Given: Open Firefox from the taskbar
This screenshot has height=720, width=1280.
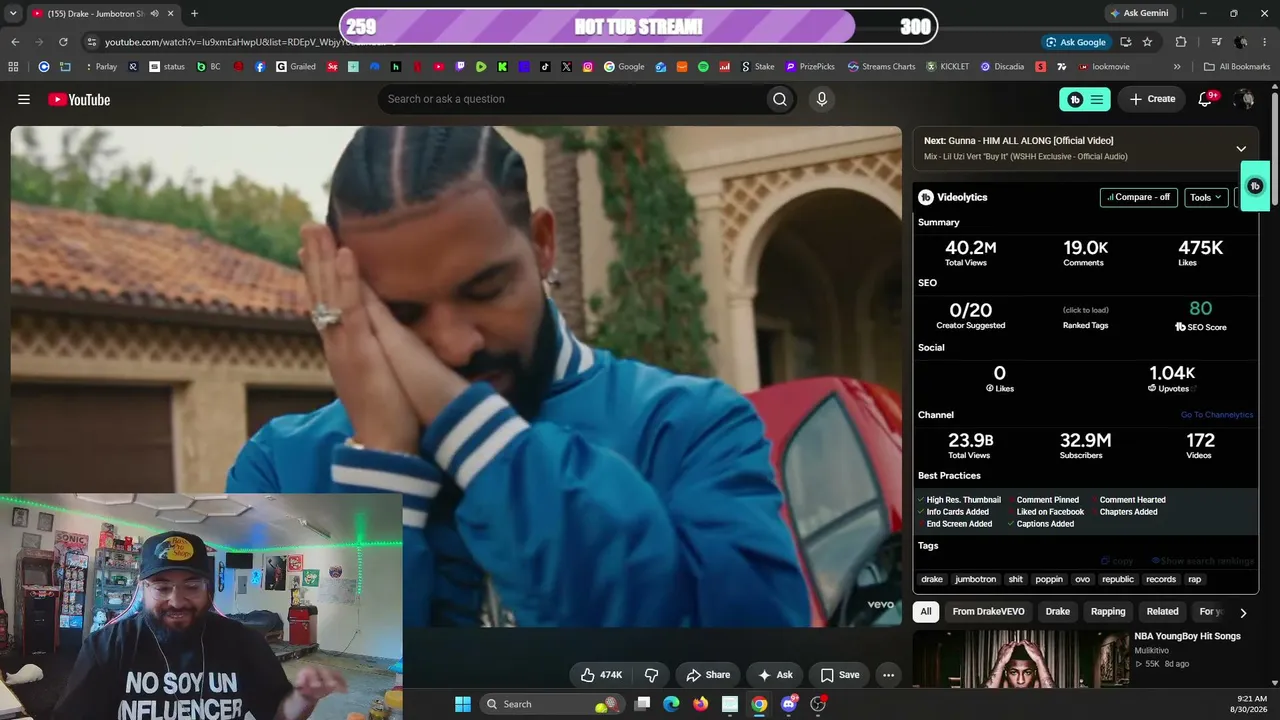Looking at the screenshot, I should pyautogui.click(x=701, y=704).
